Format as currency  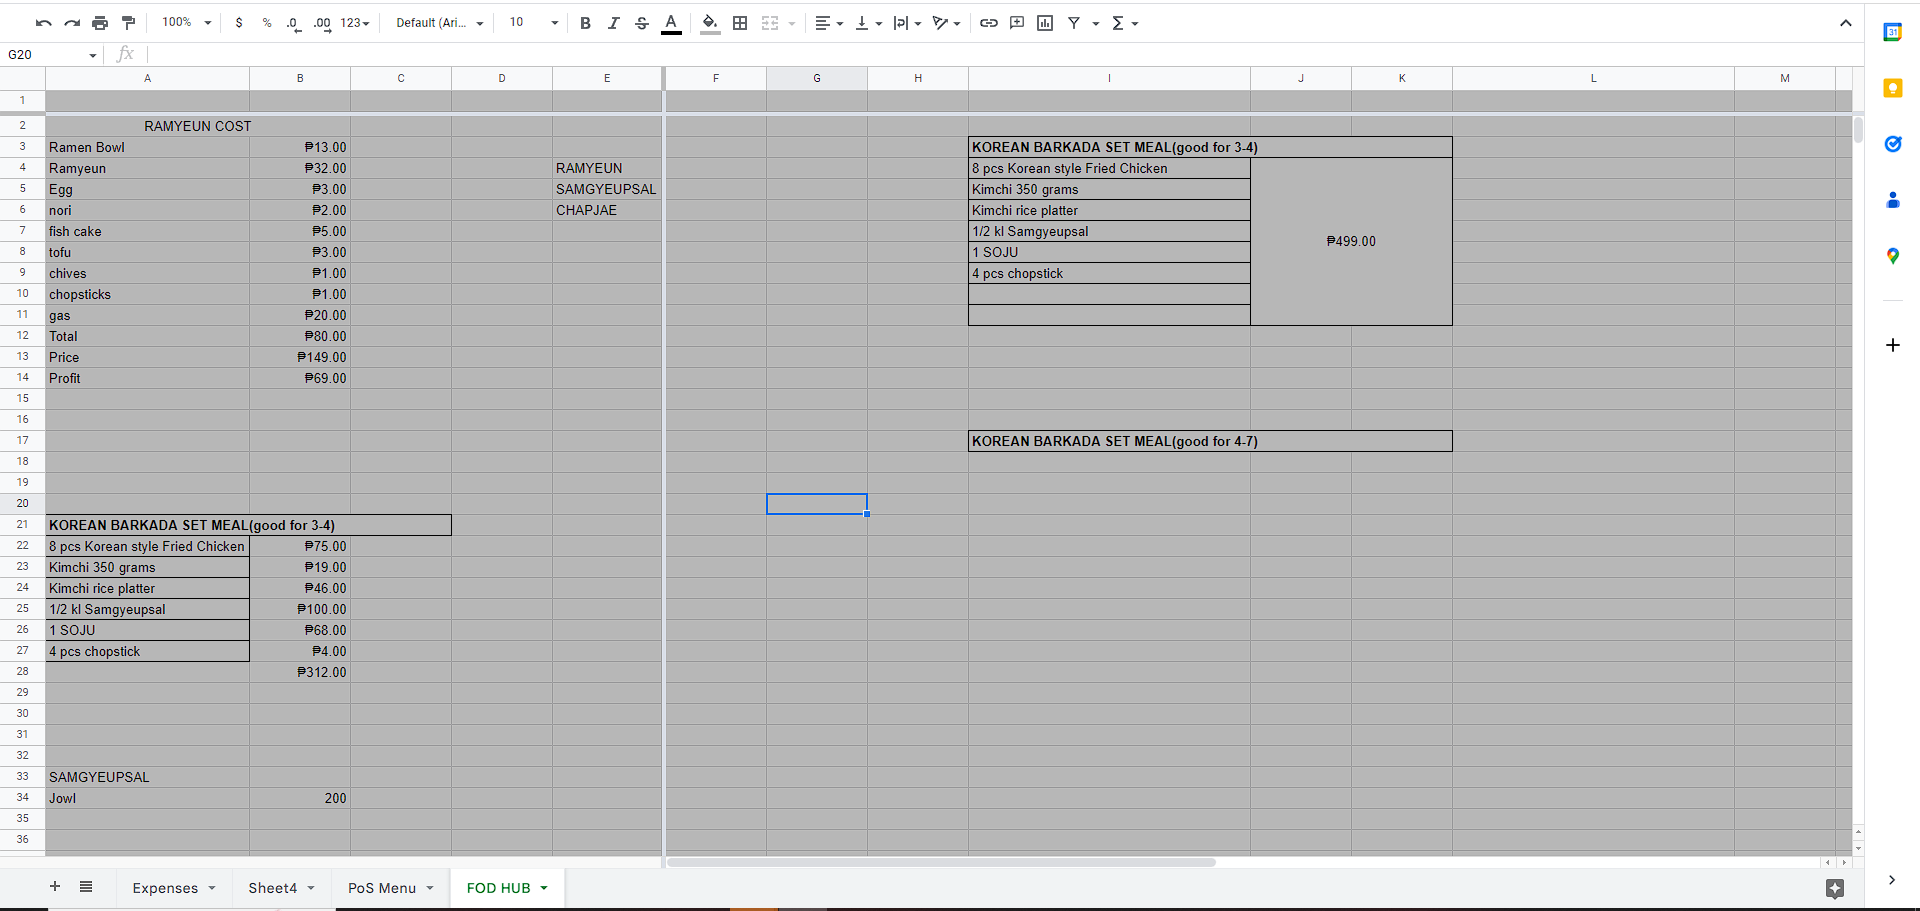coord(239,23)
